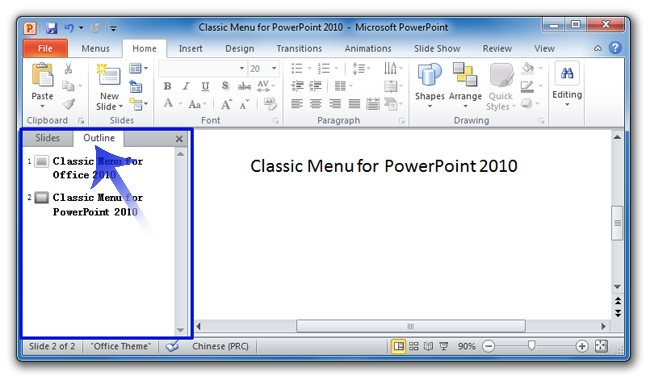Image resolution: width=650 pixels, height=376 pixels.
Task: Align text right in Paragraph group
Action: [x=335, y=103]
